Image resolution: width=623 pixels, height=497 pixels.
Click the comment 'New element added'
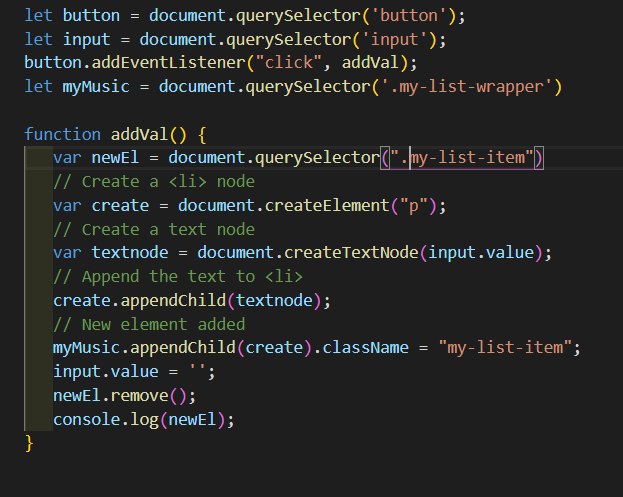tap(149, 324)
